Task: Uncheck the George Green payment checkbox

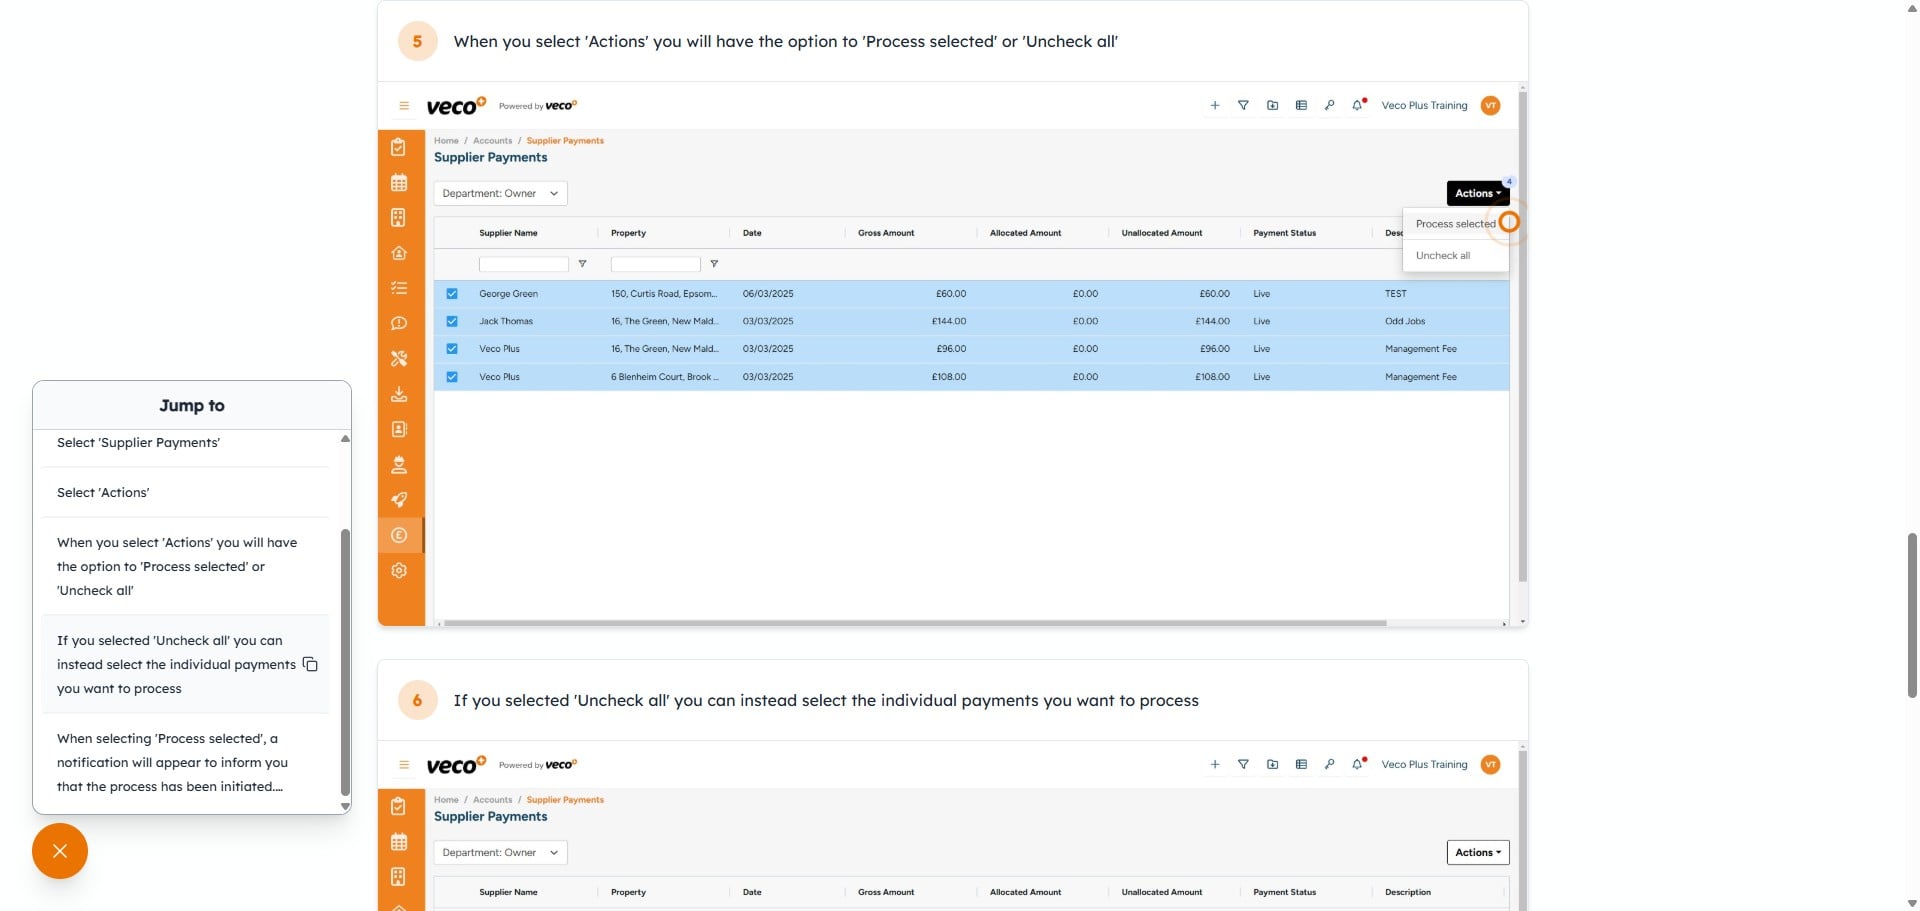Action: [452, 294]
